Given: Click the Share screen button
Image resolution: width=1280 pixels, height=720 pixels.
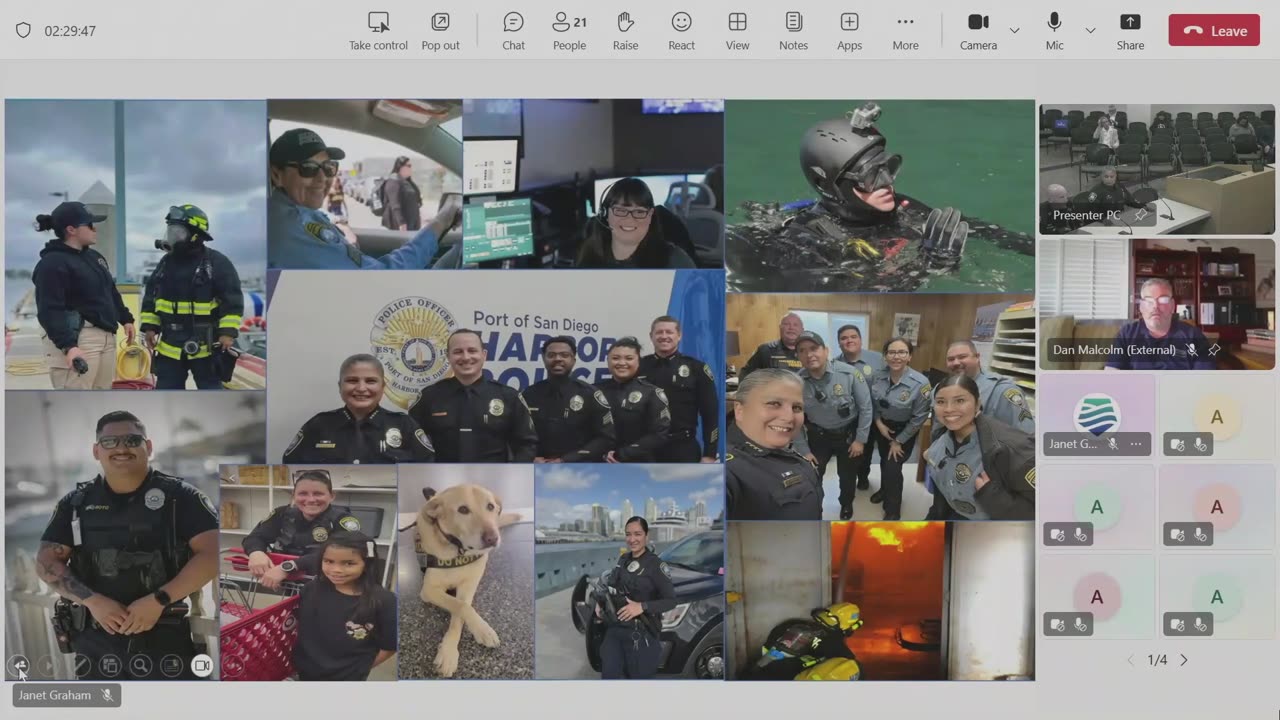Looking at the screenshot, I should (1130, 31).
